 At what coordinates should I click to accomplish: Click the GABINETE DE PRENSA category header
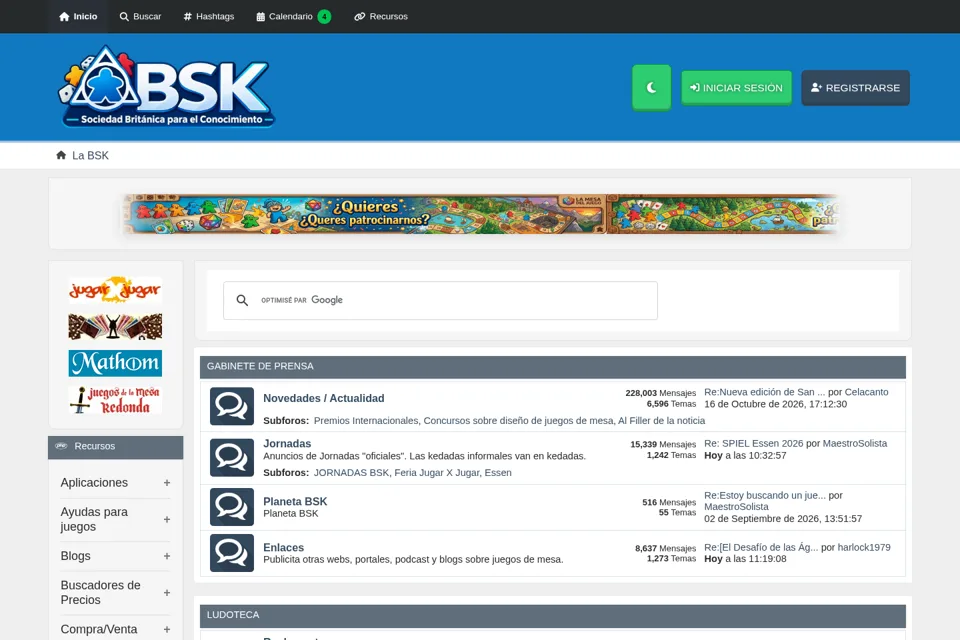click(x=552, y=366)
